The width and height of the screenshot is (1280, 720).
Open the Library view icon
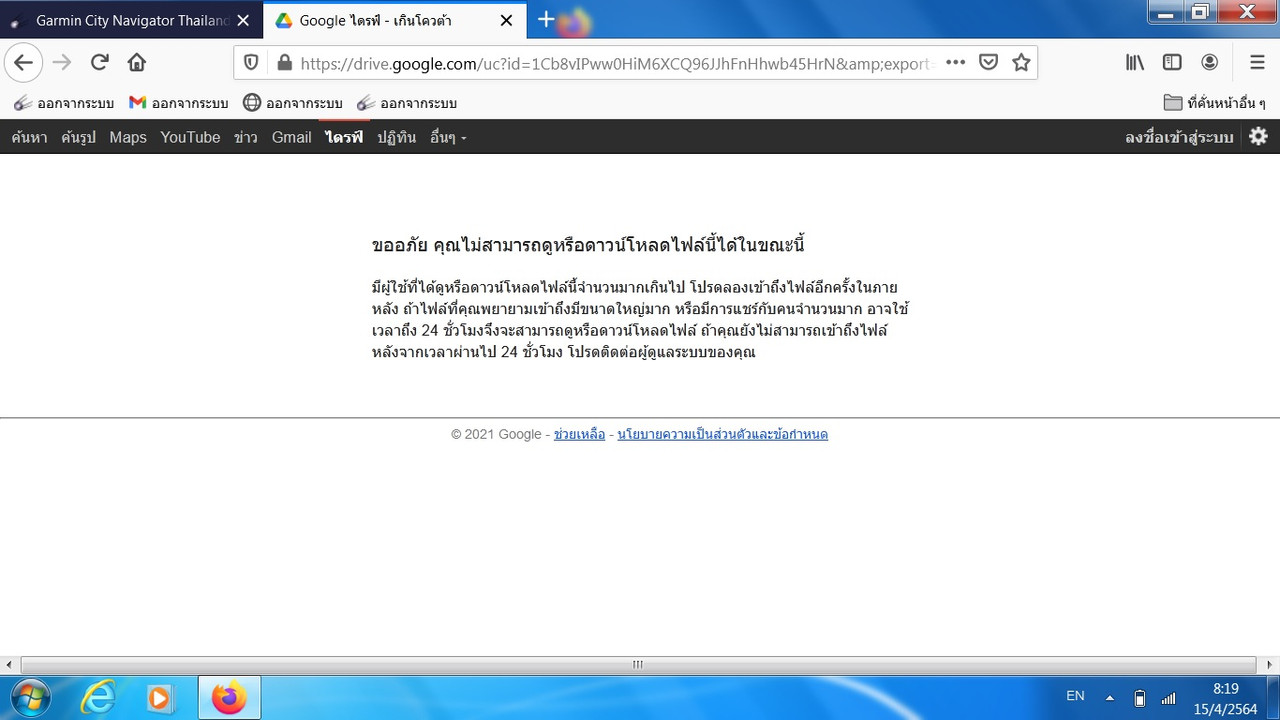click(1135, 62)
